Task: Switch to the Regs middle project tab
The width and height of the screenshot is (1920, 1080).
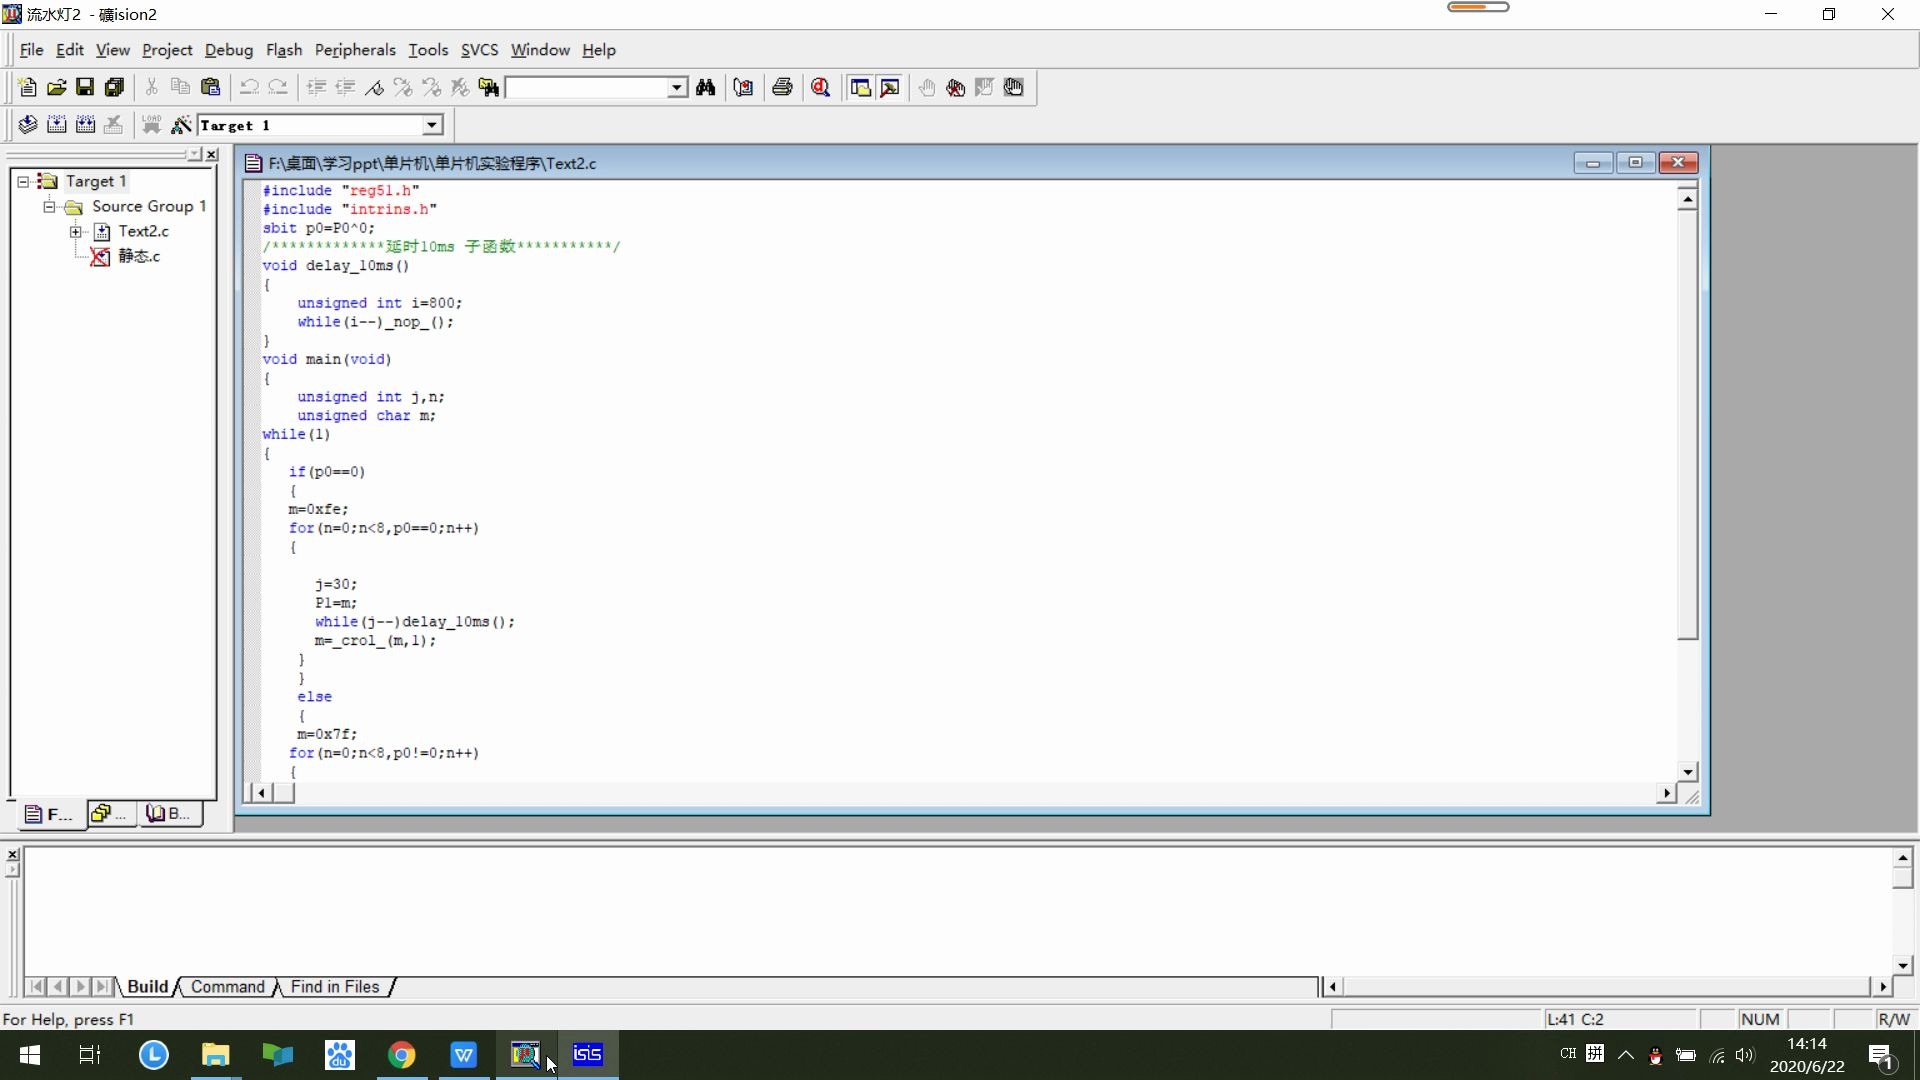Action: click(110, 814)
